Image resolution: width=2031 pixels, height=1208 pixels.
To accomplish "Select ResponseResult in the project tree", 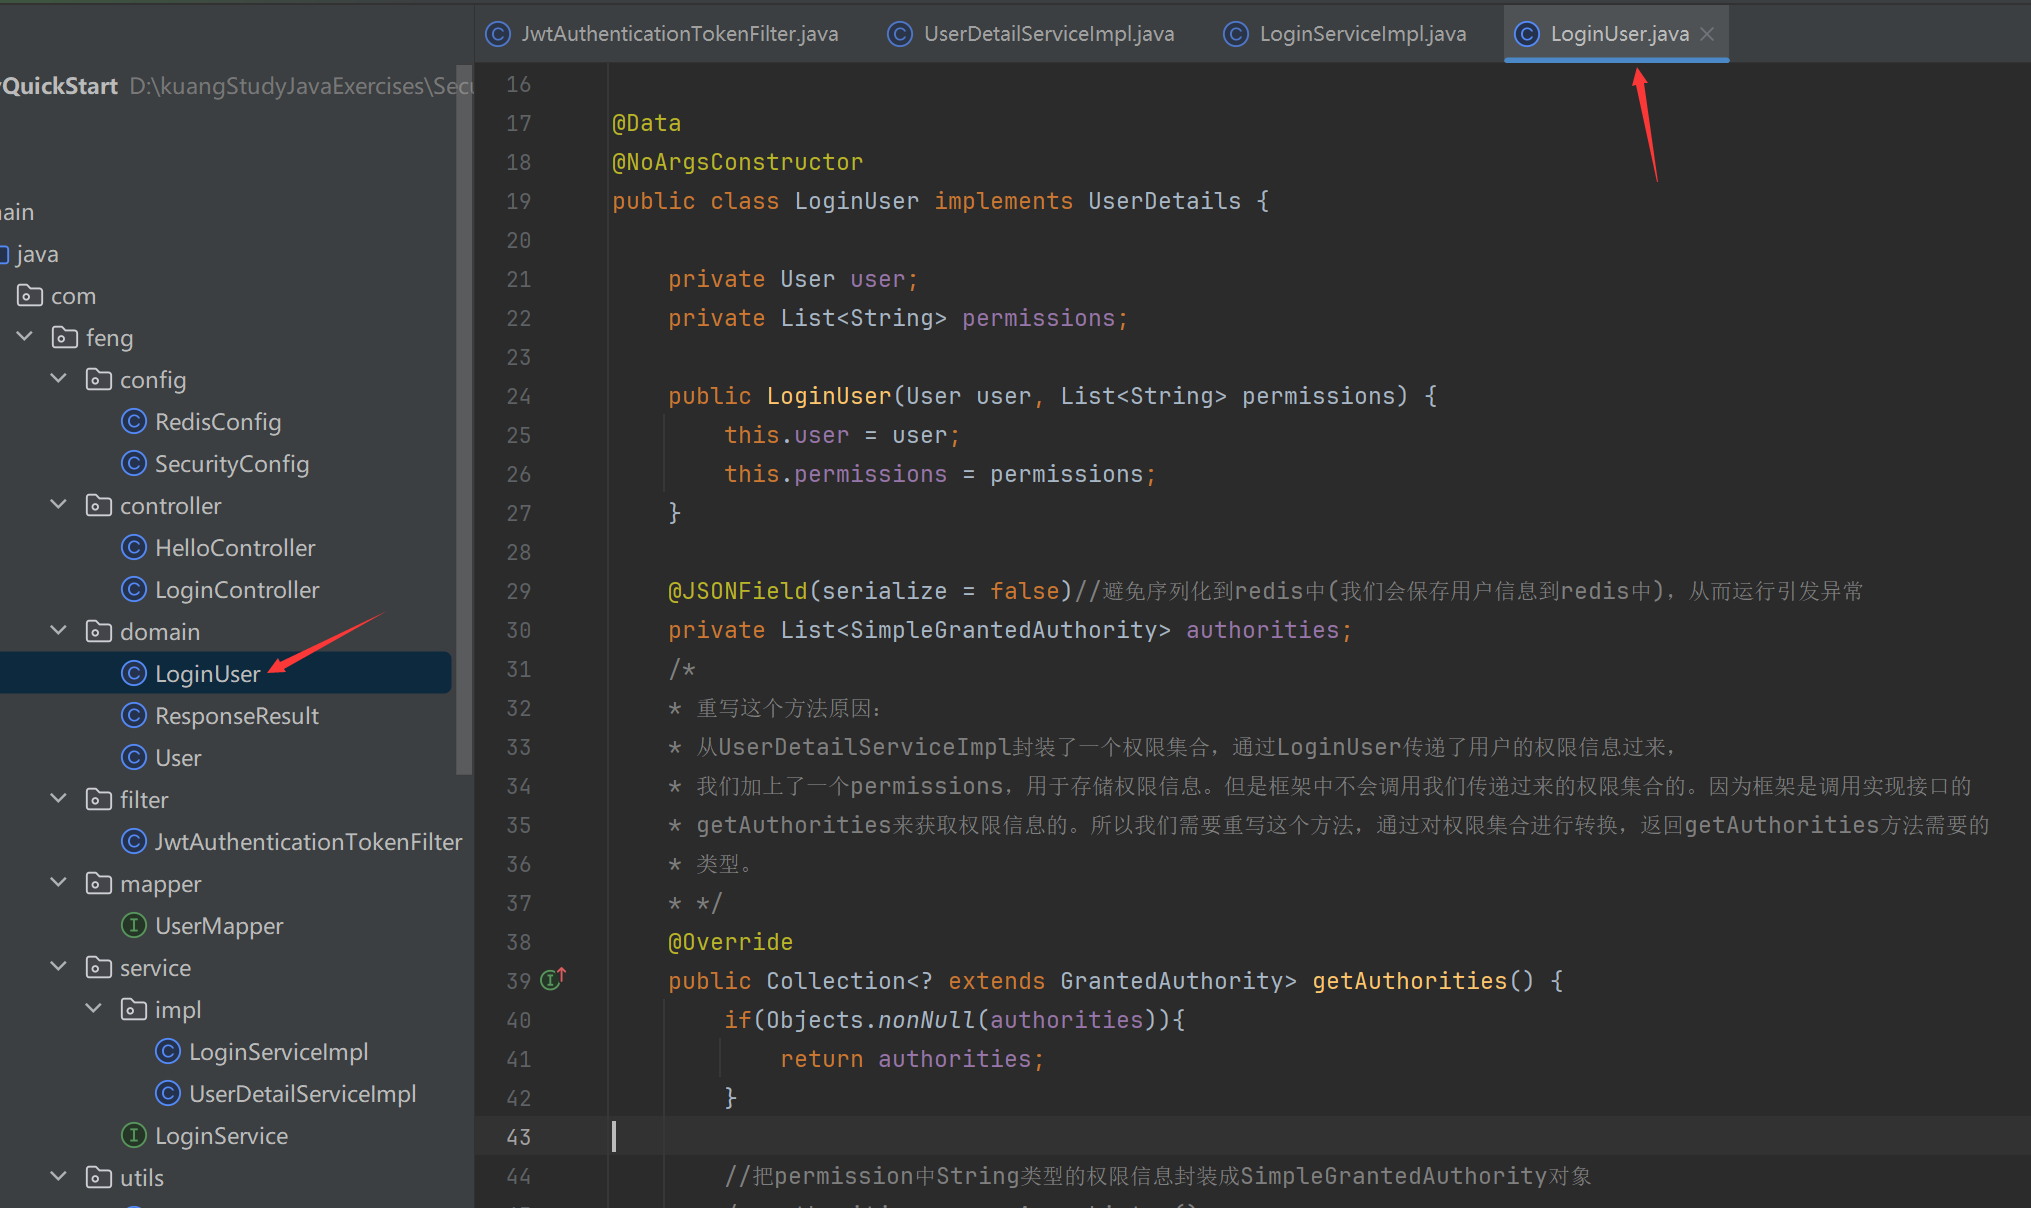I will tap(237, 715).
